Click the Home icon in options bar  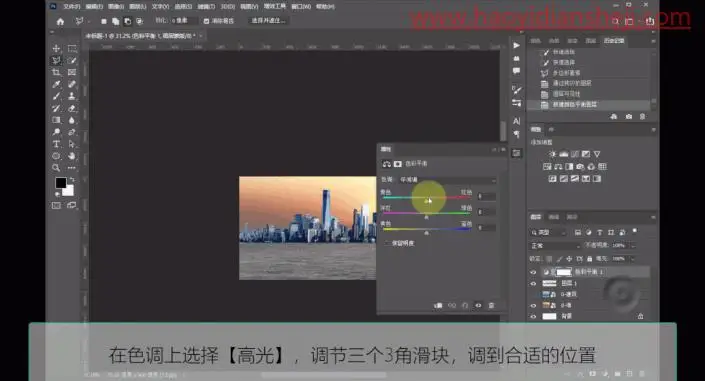pos(60,21)
